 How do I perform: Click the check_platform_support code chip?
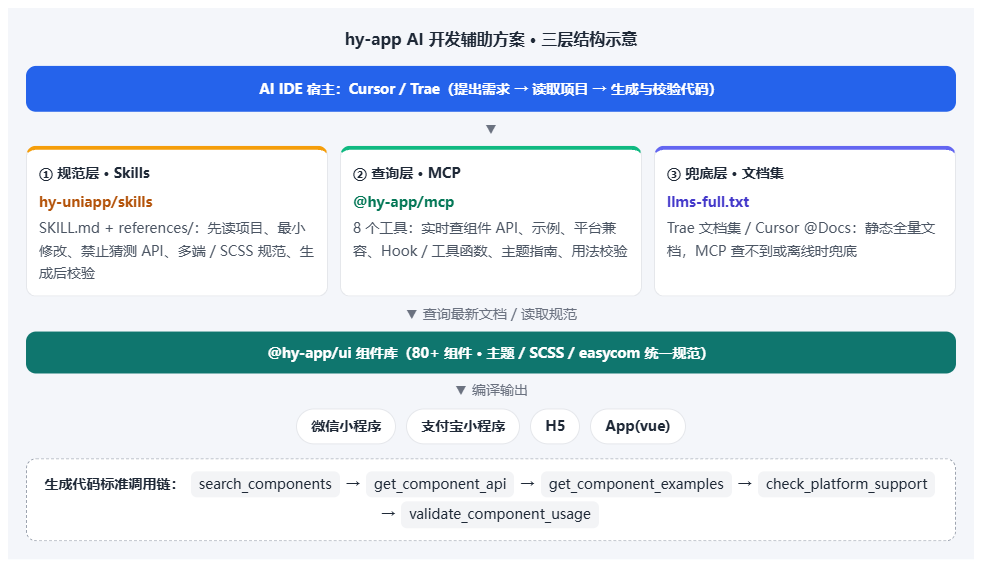click(x=846, y=484)
